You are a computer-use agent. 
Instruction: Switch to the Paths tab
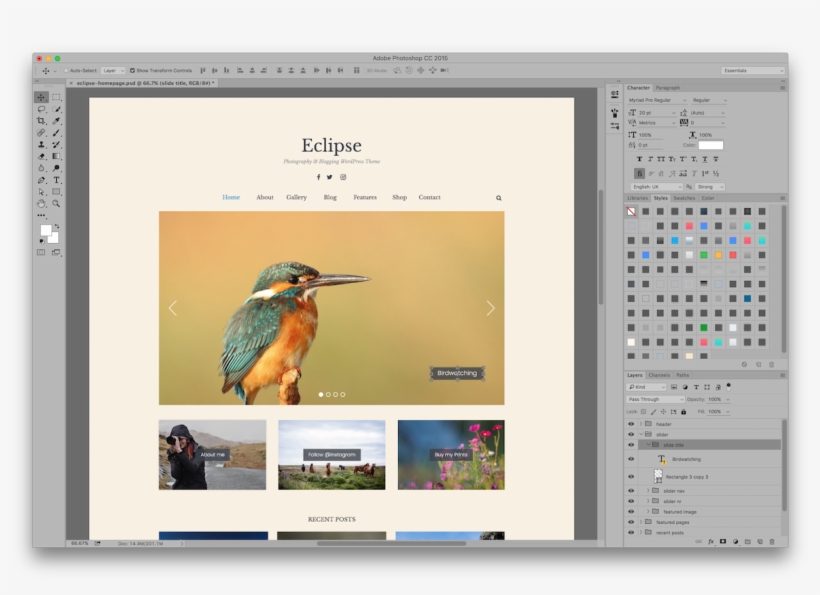click(x=682, y=375)
